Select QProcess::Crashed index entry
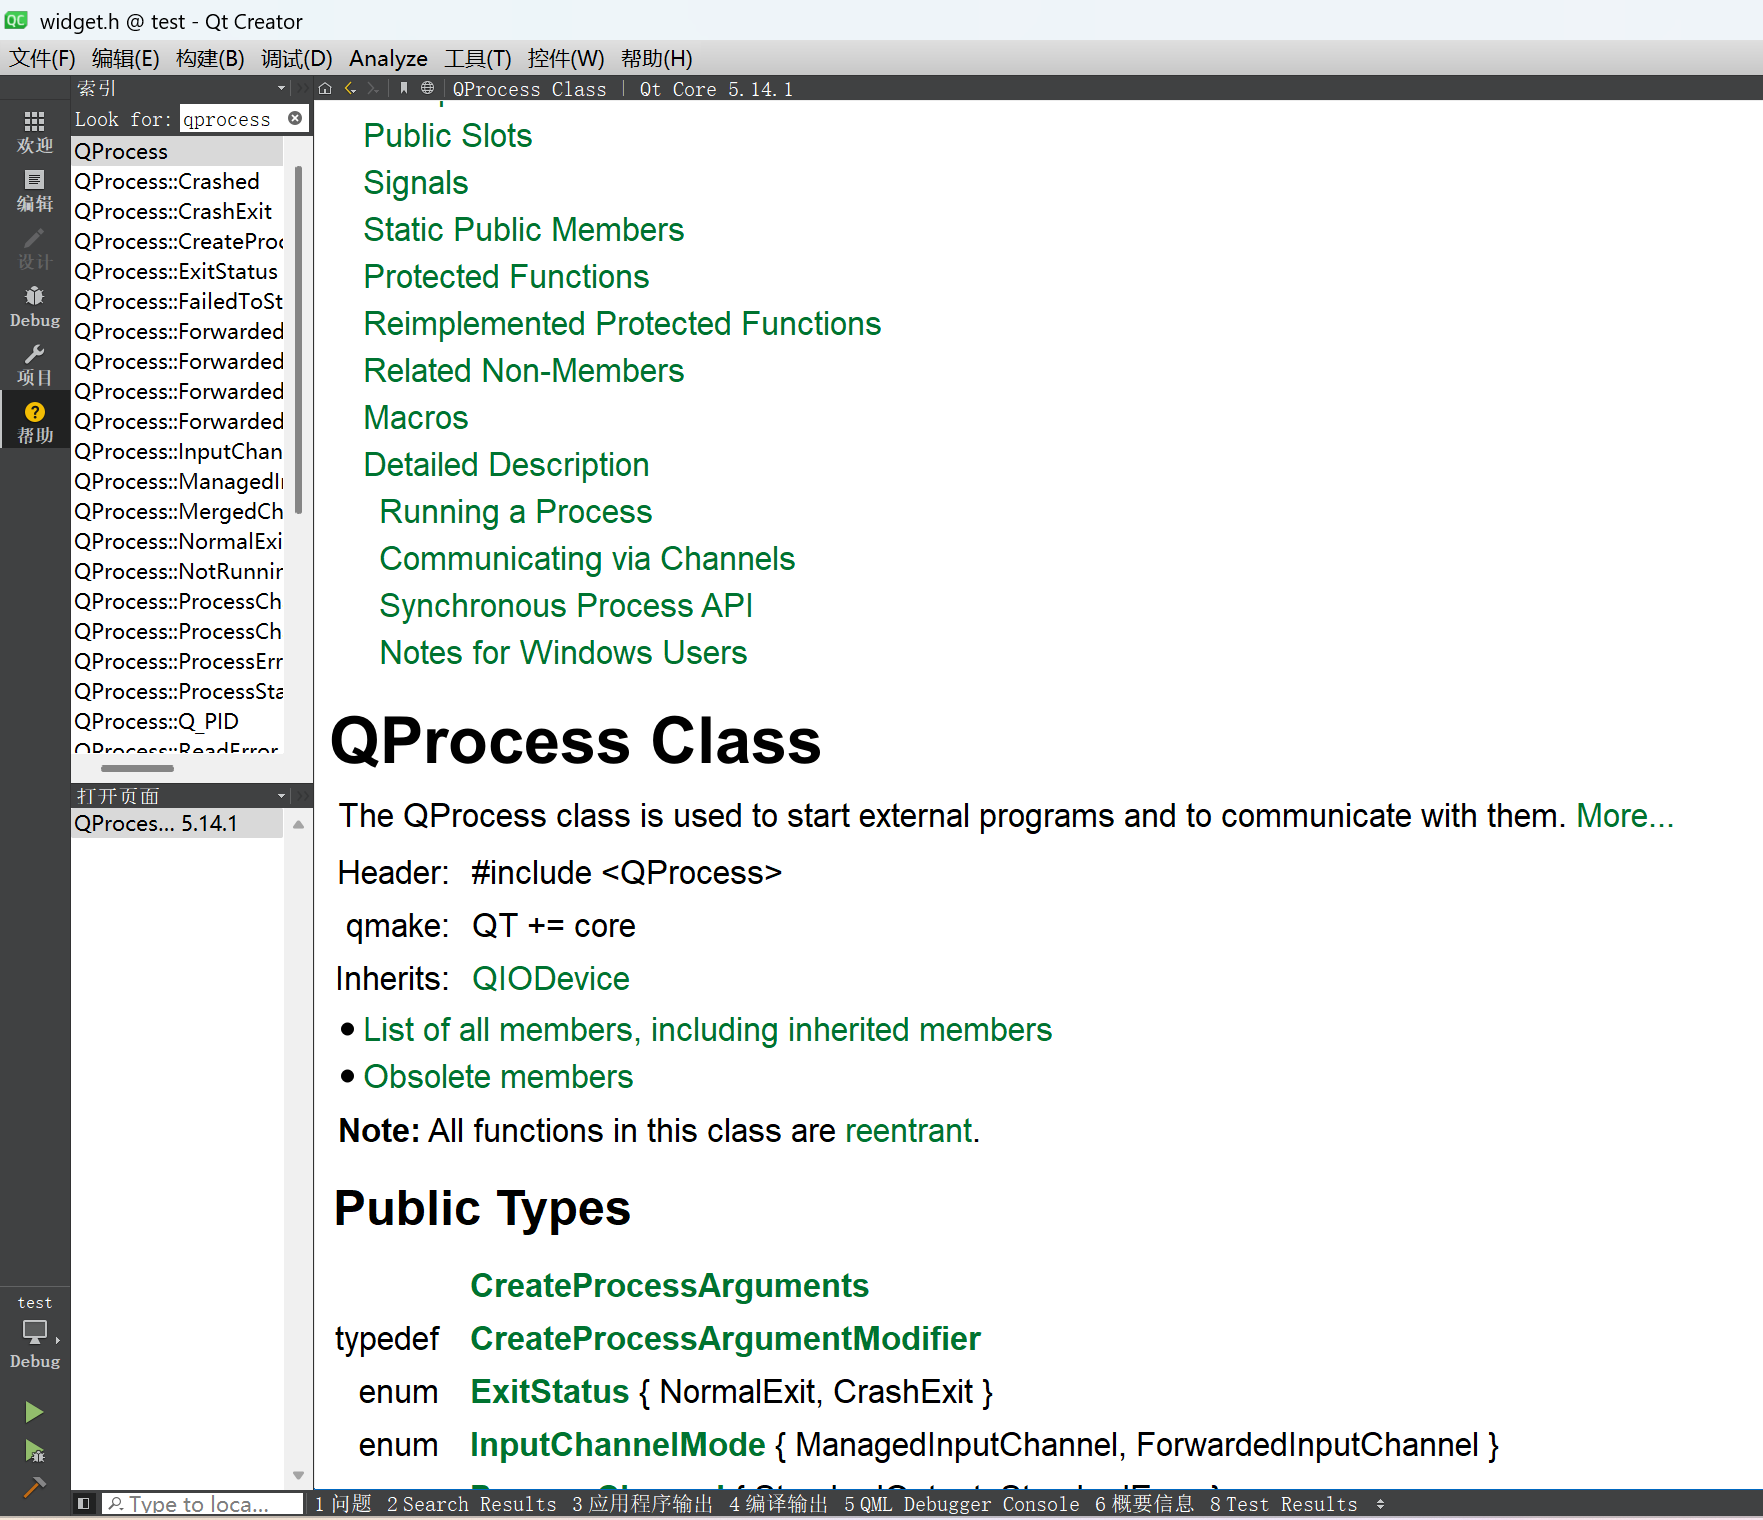The width and height of the screenshot is (1763, 1520). (x=177, y=181)
